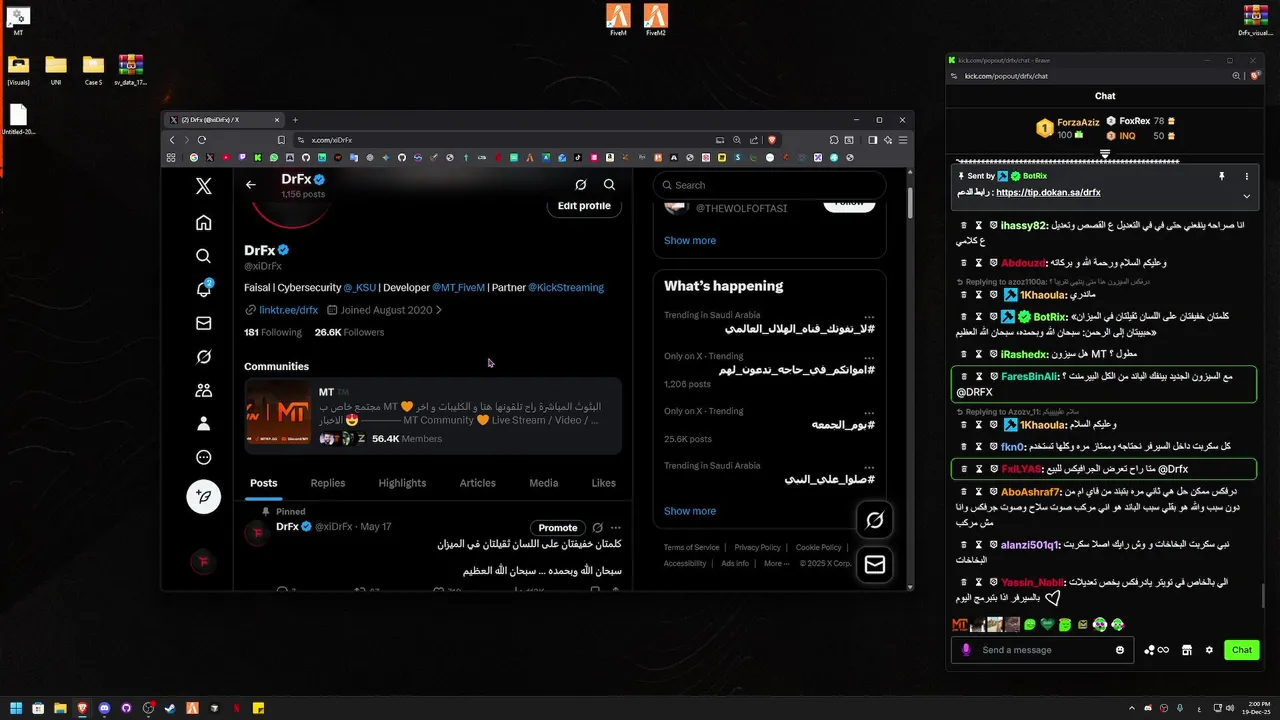Click Grok icon on the pinned post
The image size is (1280, 720).
point(597,527)
